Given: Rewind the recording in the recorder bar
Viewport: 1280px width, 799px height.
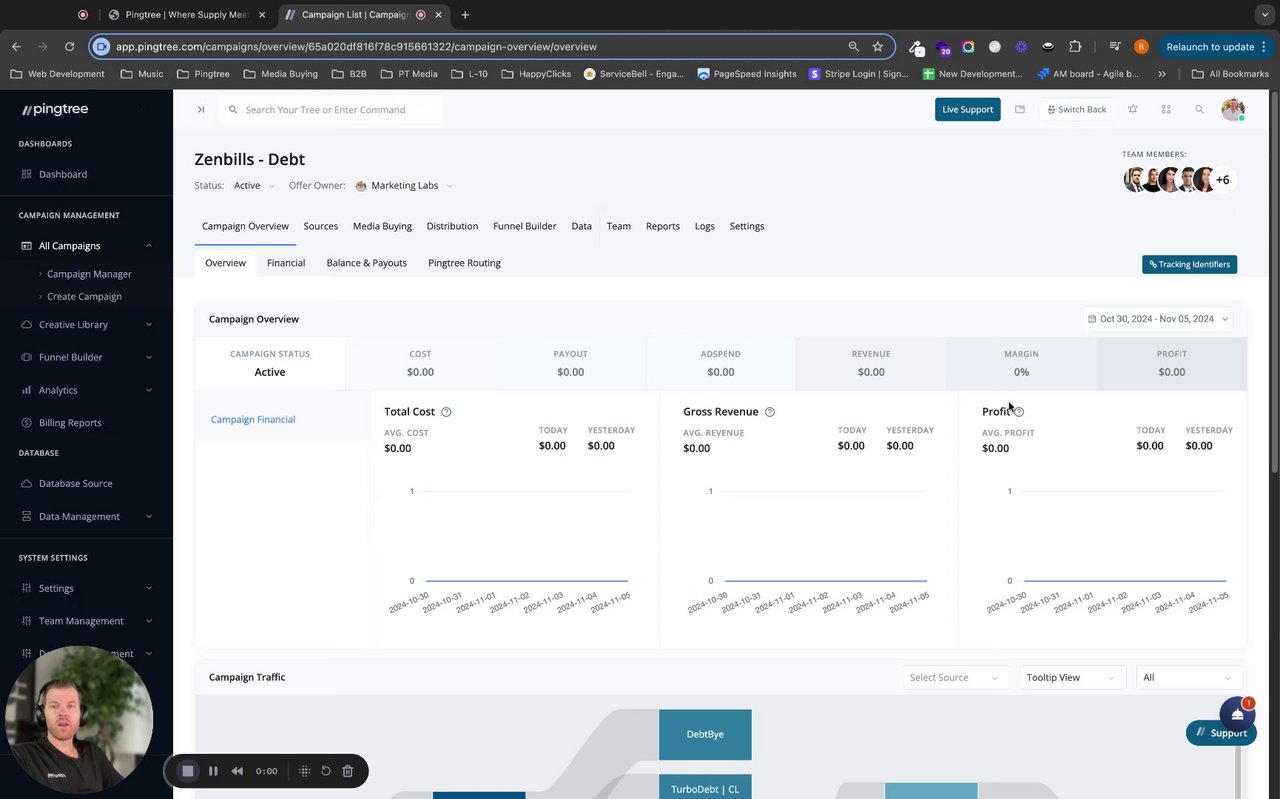Looking at the screenshot, I should 237,771.
